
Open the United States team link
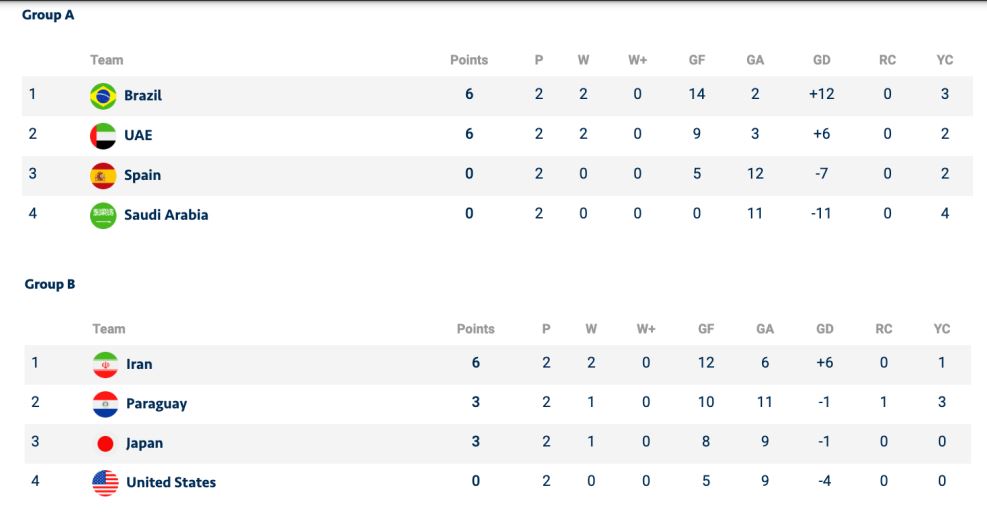171,483
